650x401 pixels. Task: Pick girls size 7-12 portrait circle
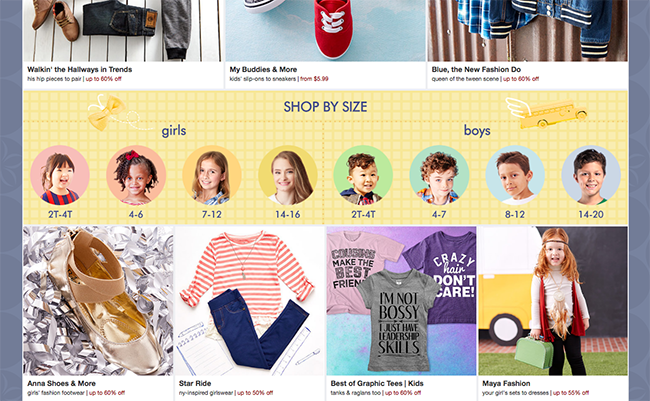(212, 175)
